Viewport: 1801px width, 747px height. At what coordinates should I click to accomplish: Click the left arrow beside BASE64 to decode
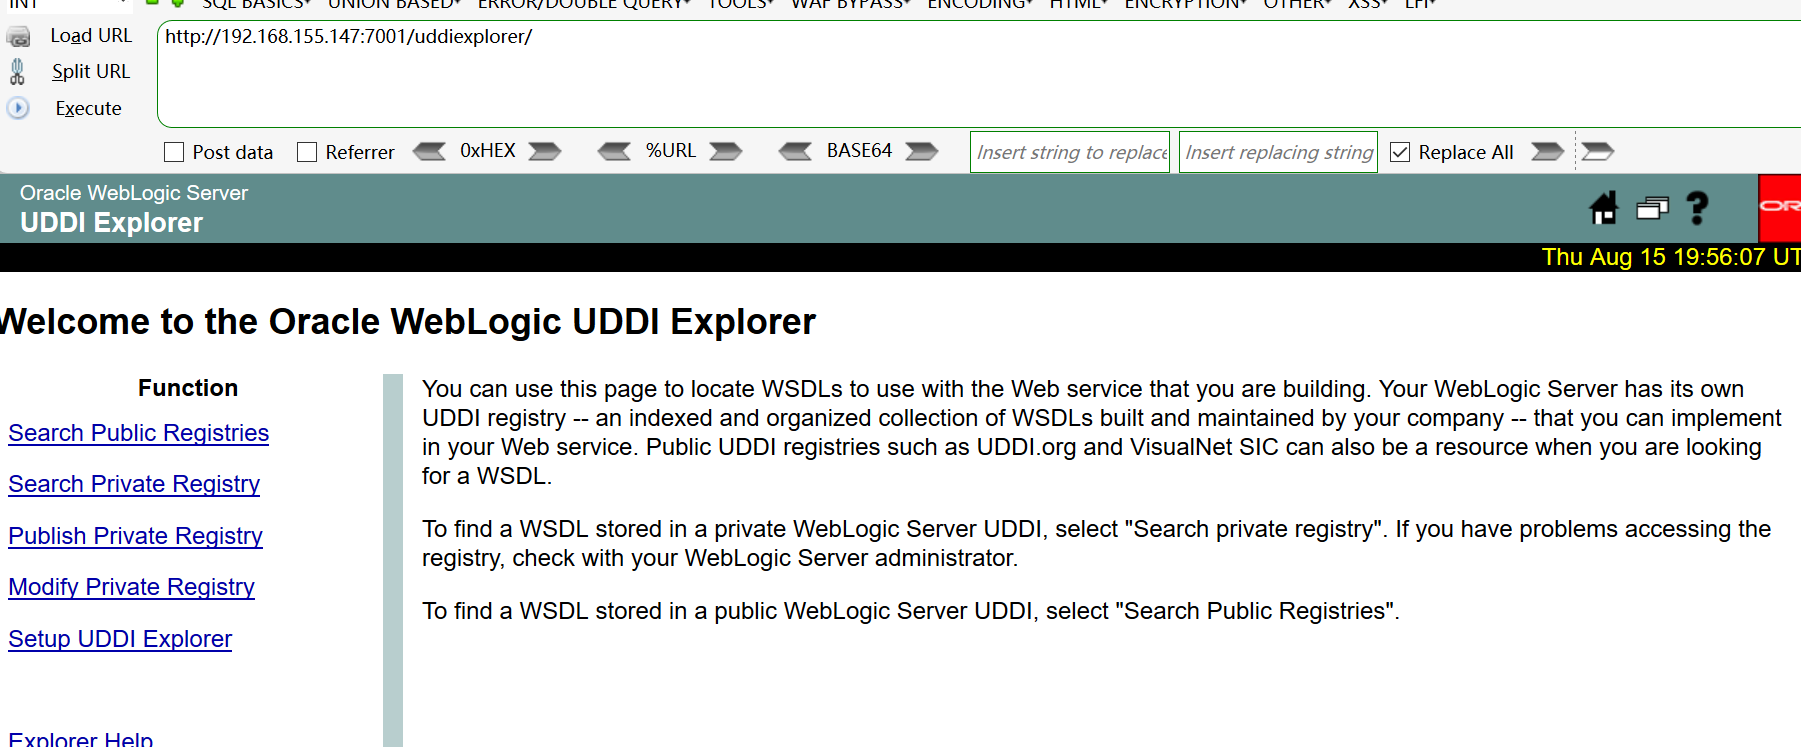[796, 151]
